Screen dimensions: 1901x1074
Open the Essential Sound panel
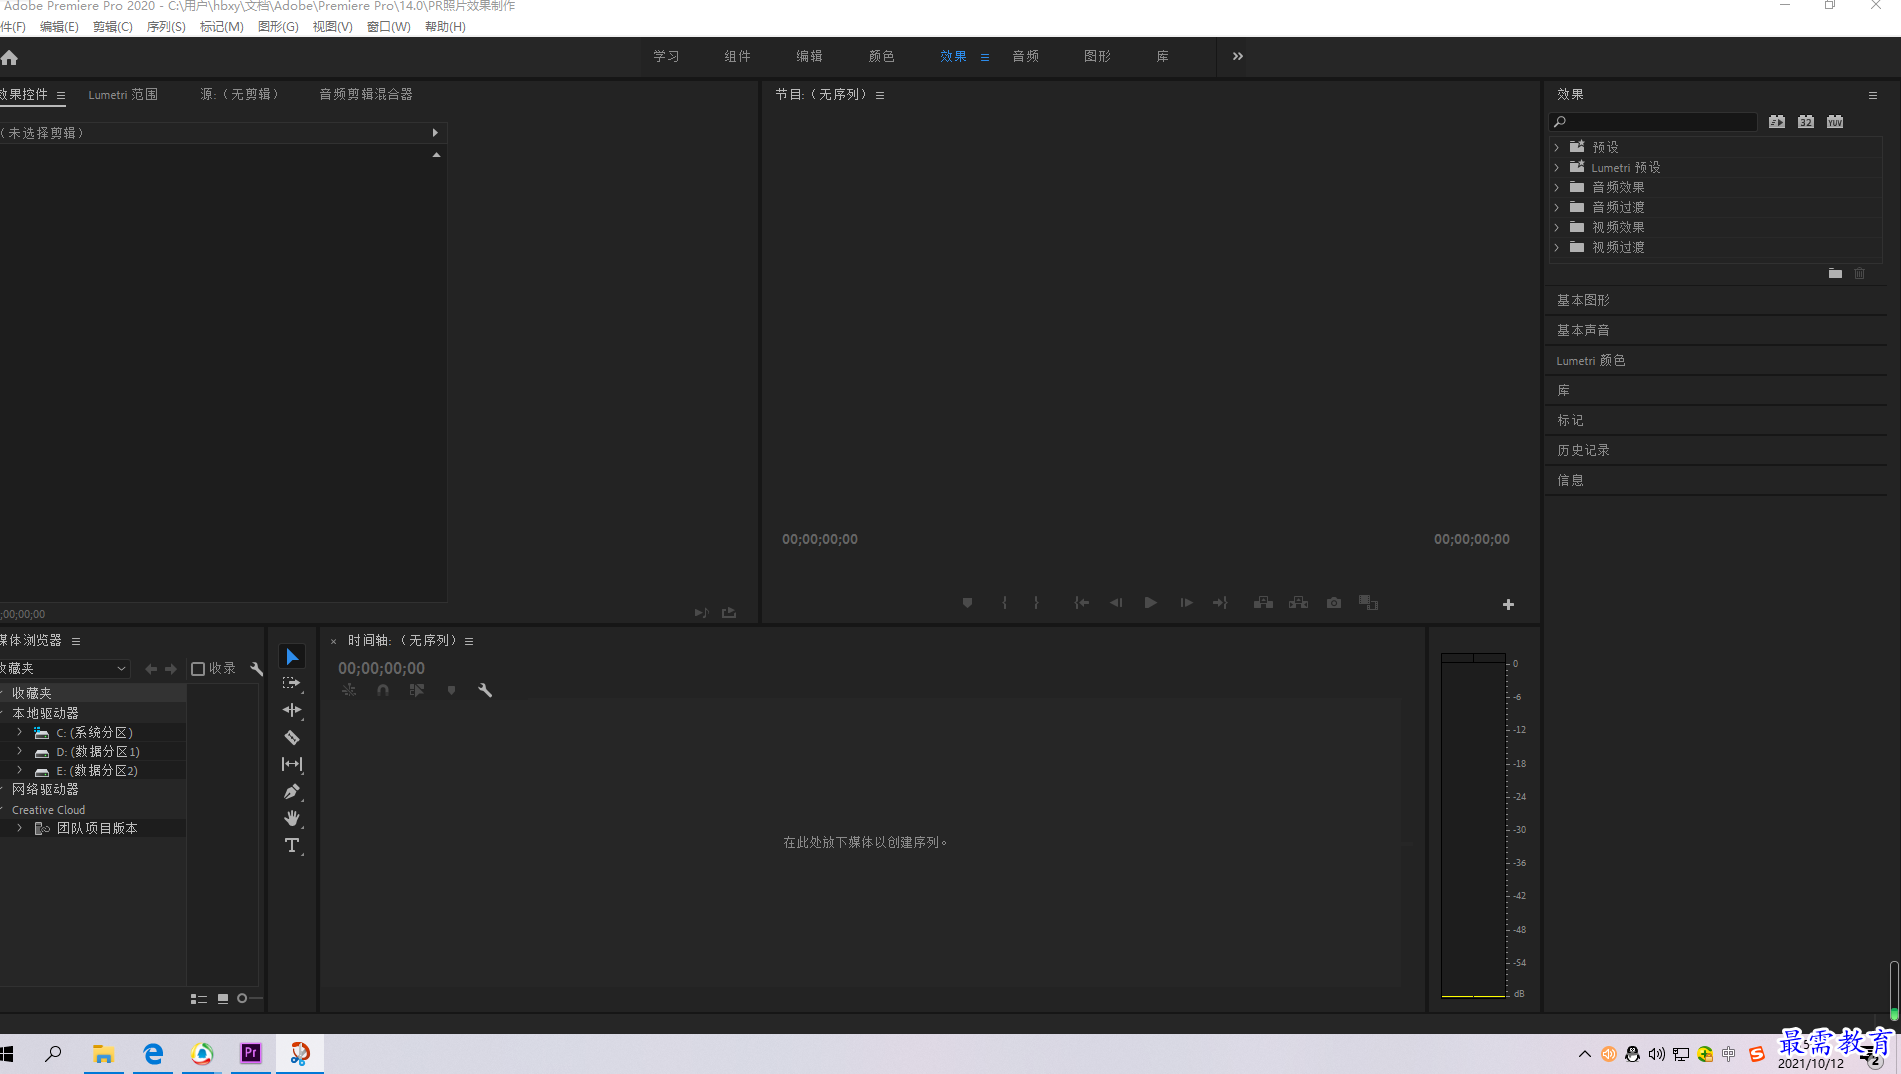click(1583, 330)
